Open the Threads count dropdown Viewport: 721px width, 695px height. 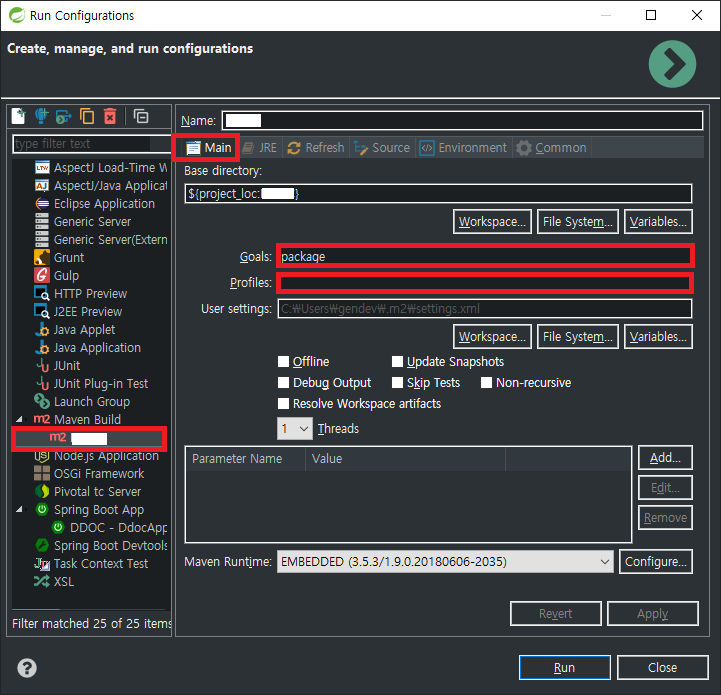tap(295, 429)
